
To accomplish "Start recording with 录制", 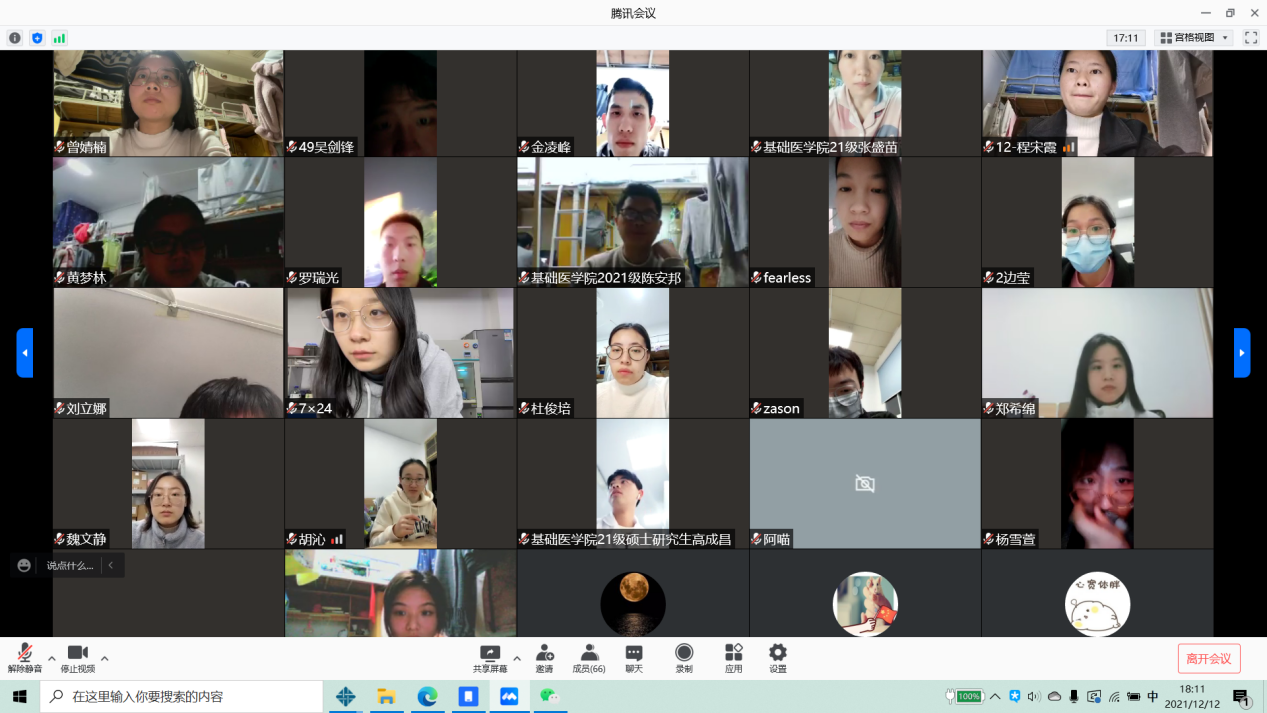I will click(684, 658).
